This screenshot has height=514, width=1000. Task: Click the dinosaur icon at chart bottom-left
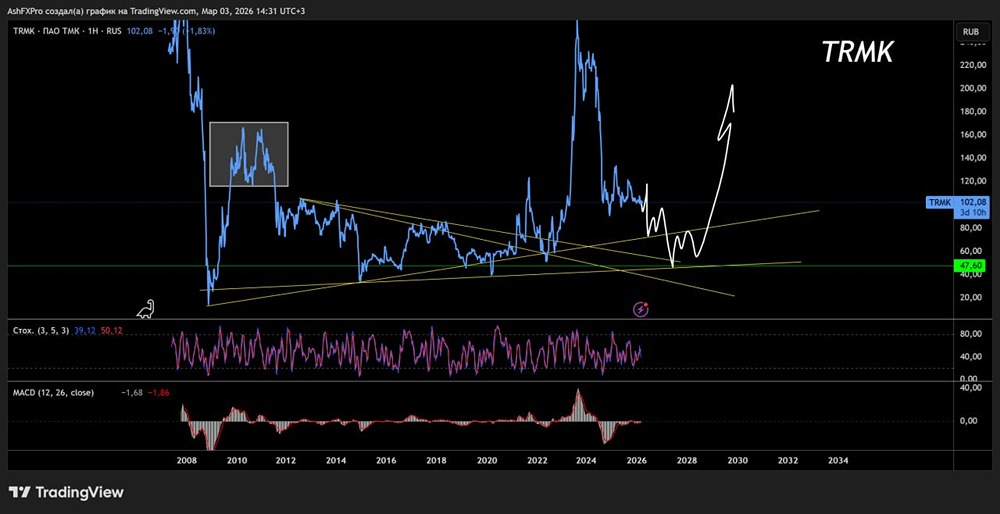coord(147,309)
